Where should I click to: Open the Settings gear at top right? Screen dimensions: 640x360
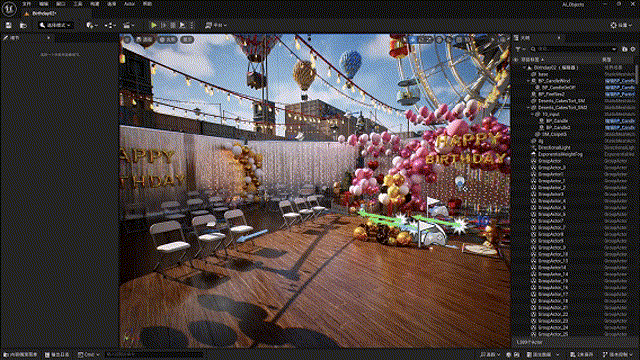[621, 25]
